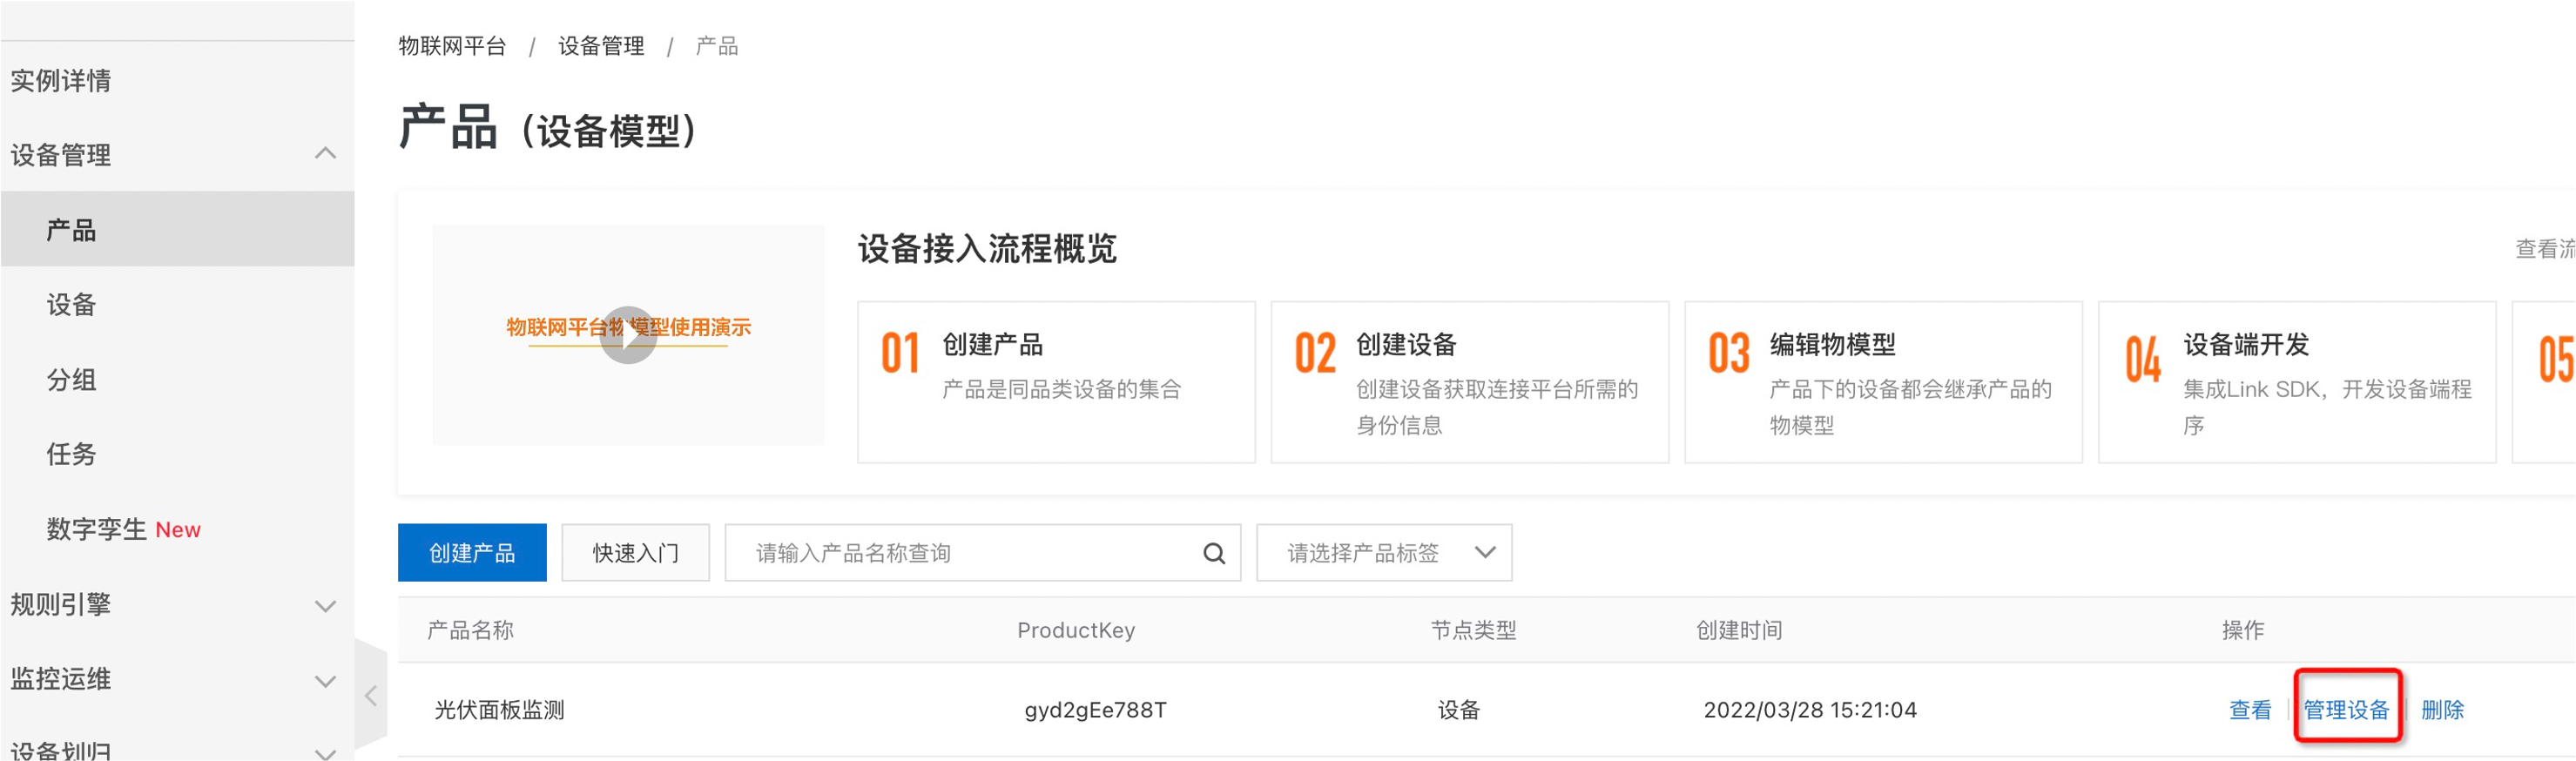Click the search magnifier icon

(x=1214, y=553)
